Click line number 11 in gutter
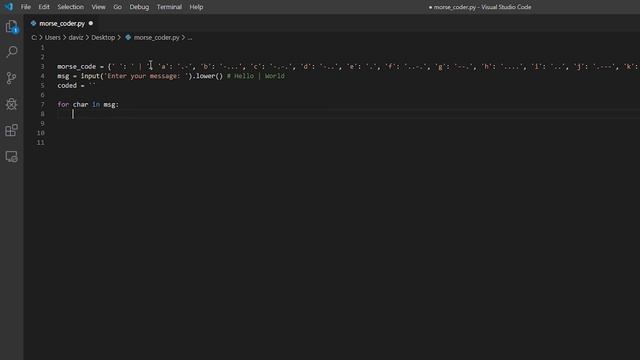640x360 pixels. click(x=41, y=142)
